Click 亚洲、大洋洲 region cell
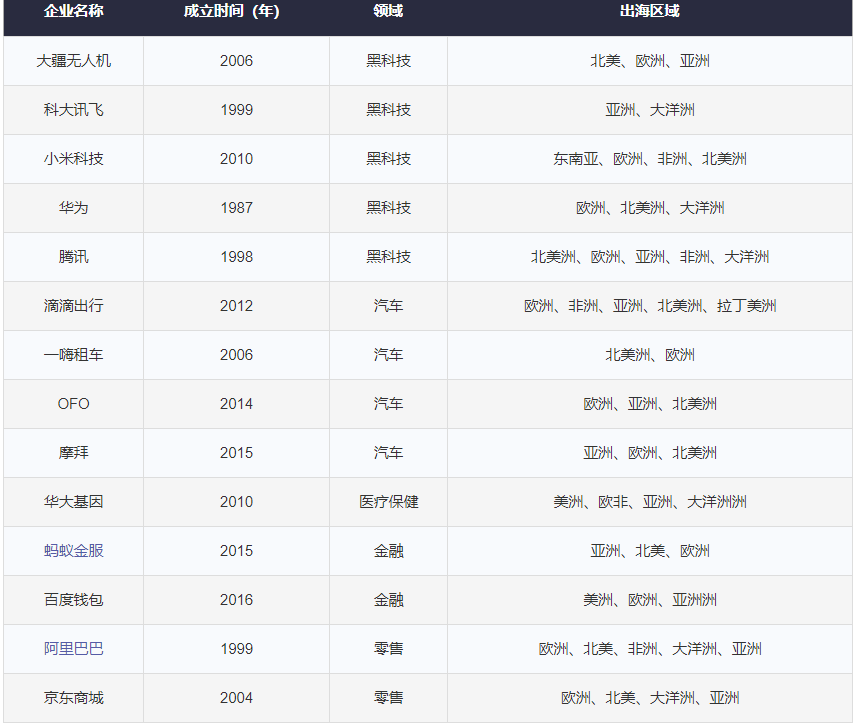 [x=649, y=110]
